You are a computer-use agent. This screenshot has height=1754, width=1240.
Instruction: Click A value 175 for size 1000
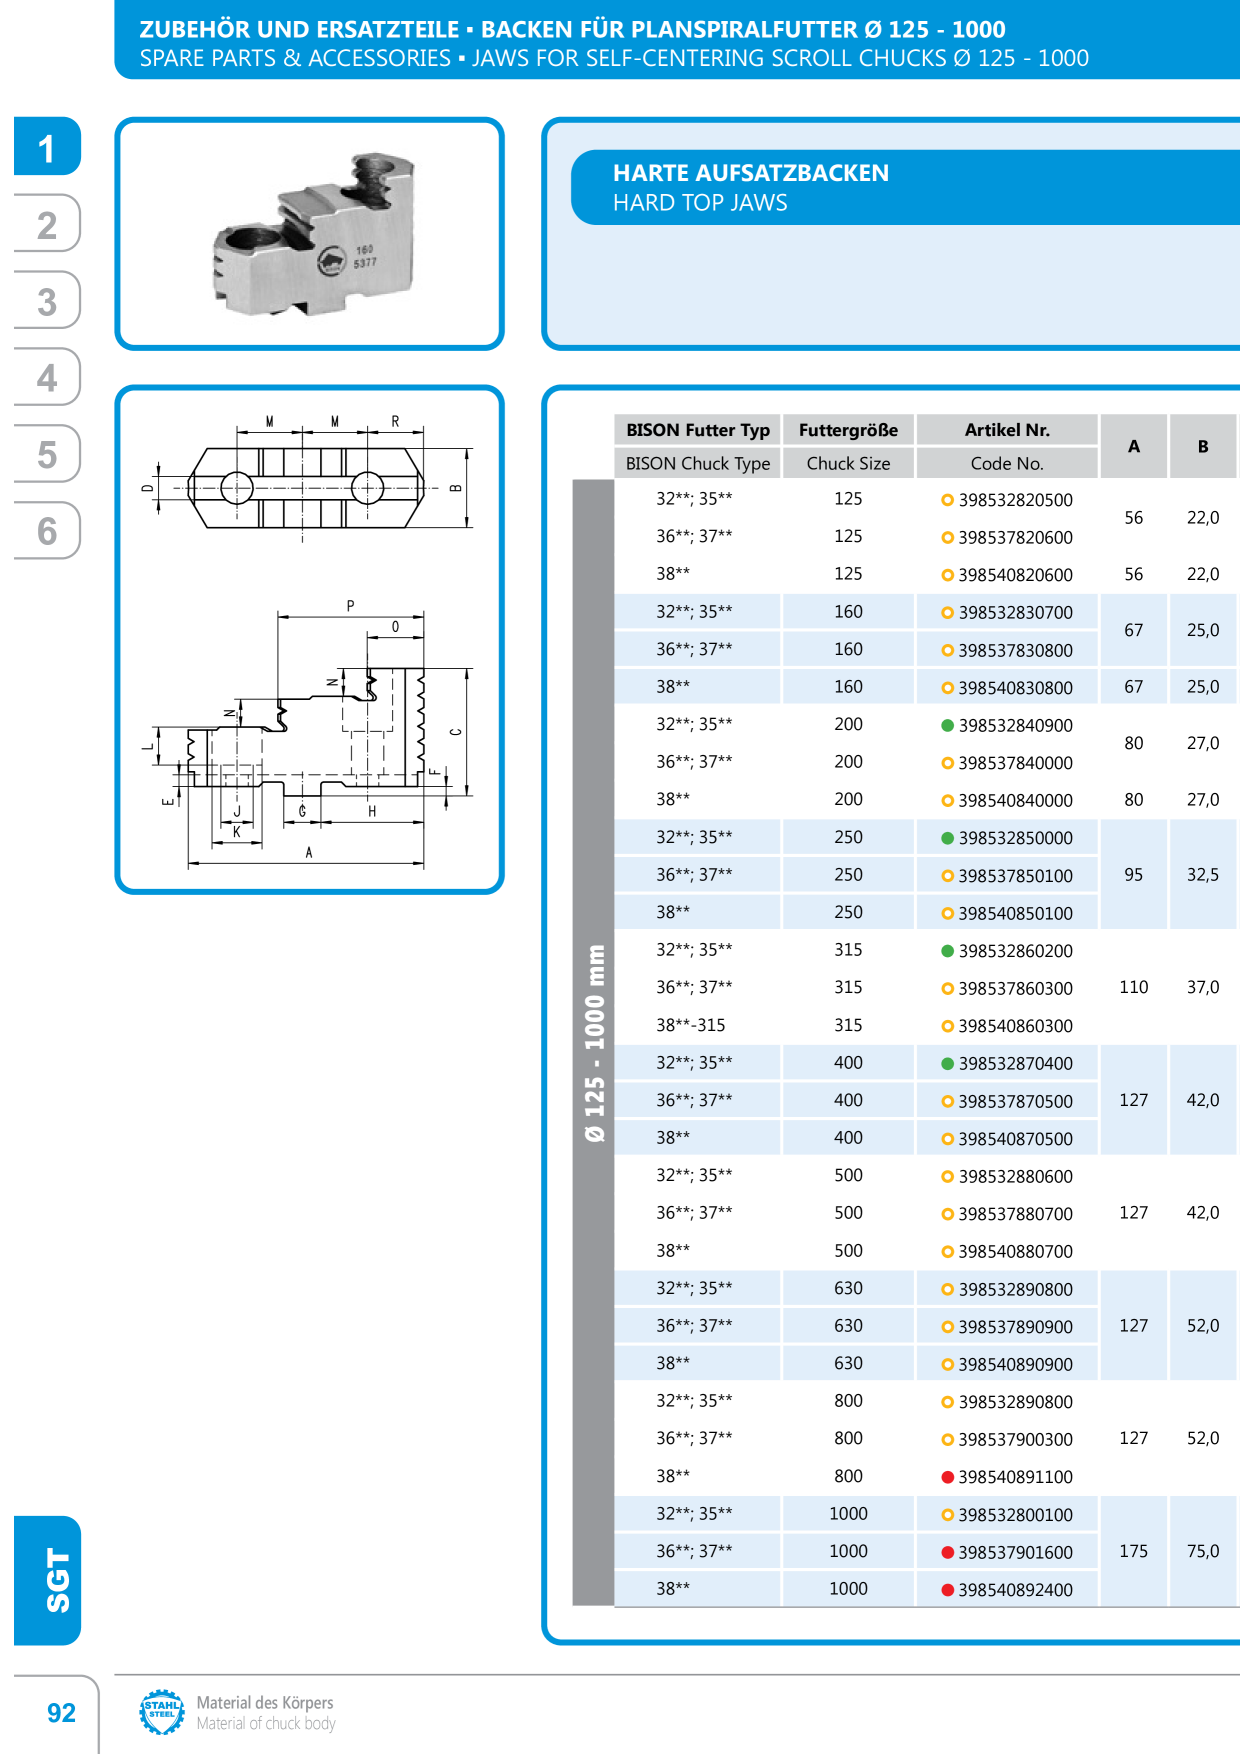coord(1133,1551)
